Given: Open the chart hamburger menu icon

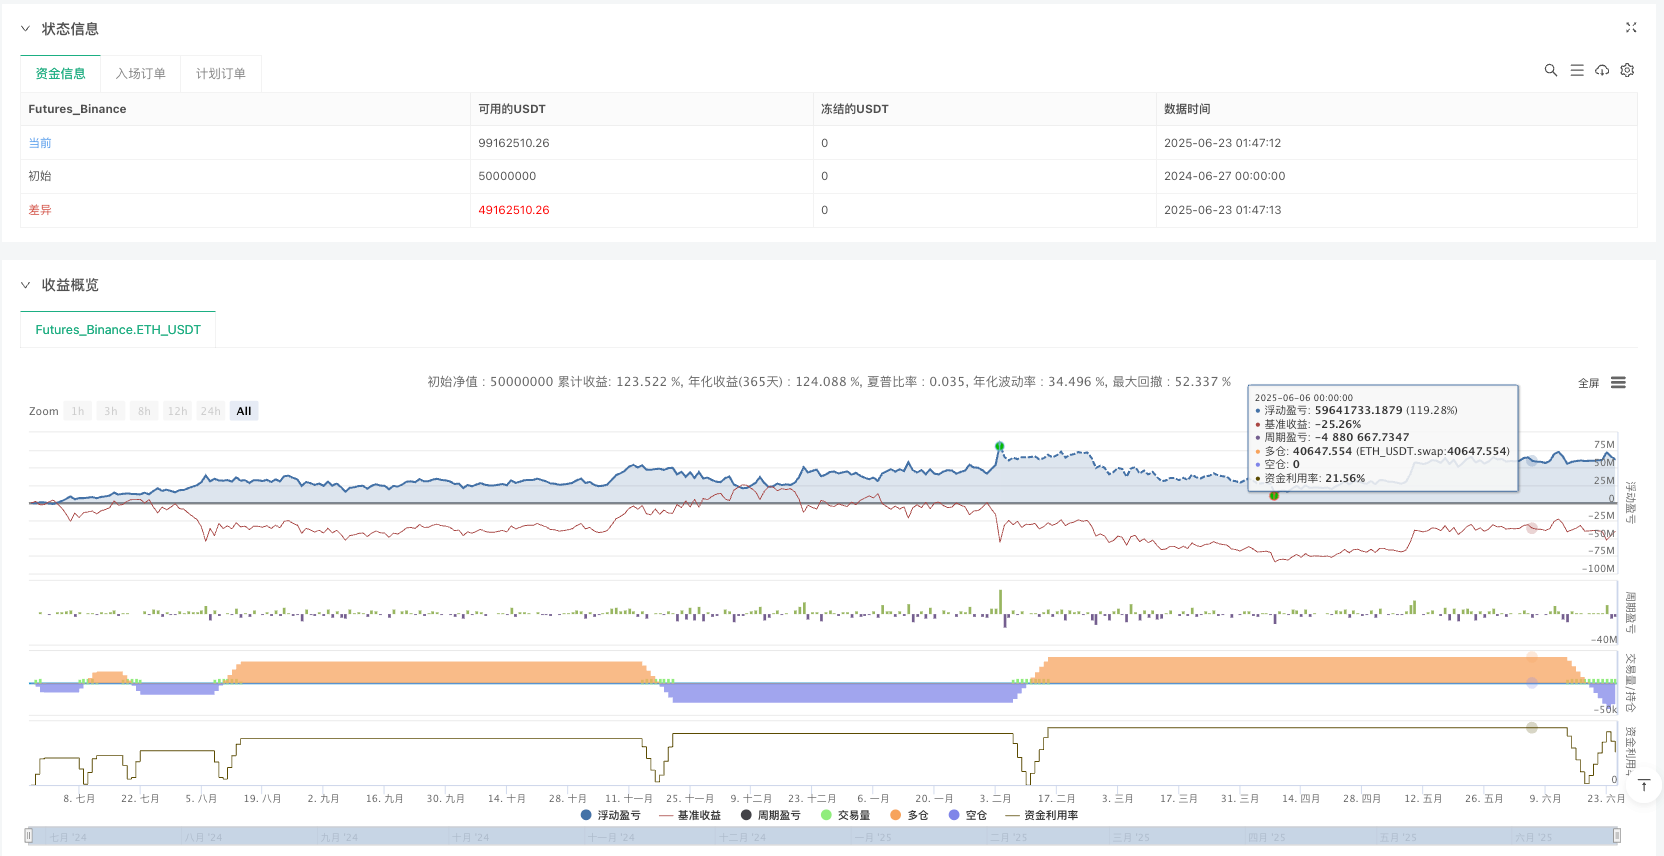Looking at the screenshot, I should (1618, 383).
